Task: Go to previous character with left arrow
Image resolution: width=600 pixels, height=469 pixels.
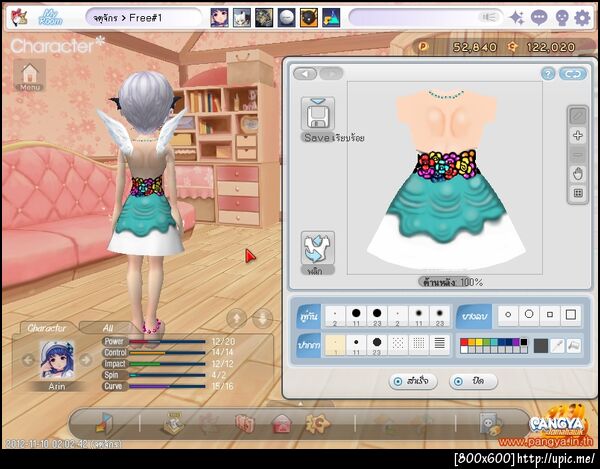Action: tap(28, 360)
